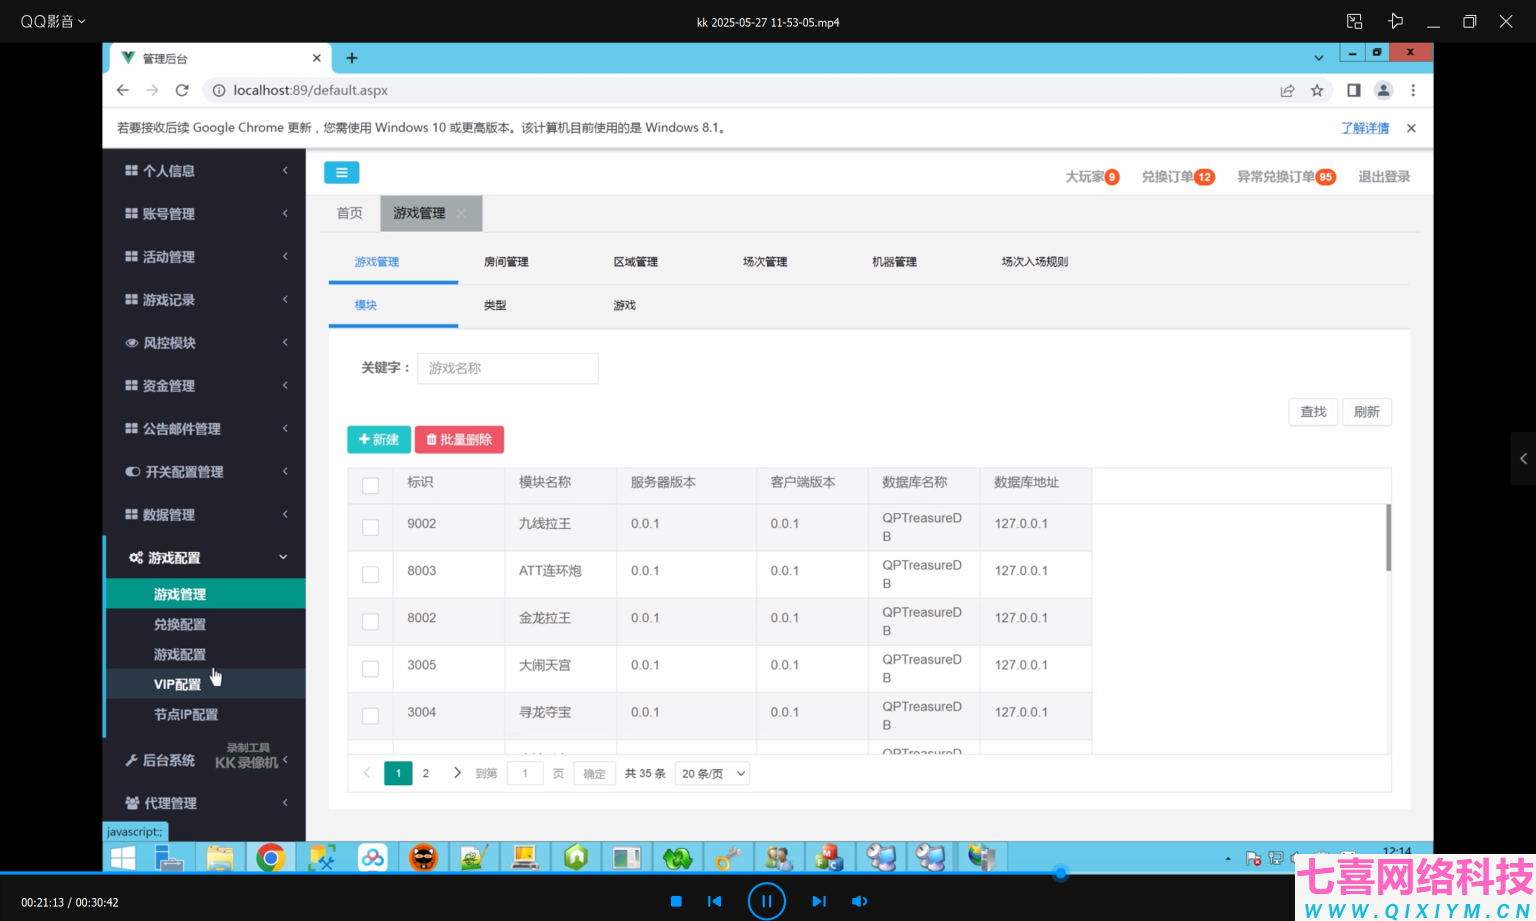Click the blue hamburger menu icon
Viewport: 1536px width, 921px height.
point(341,173)
